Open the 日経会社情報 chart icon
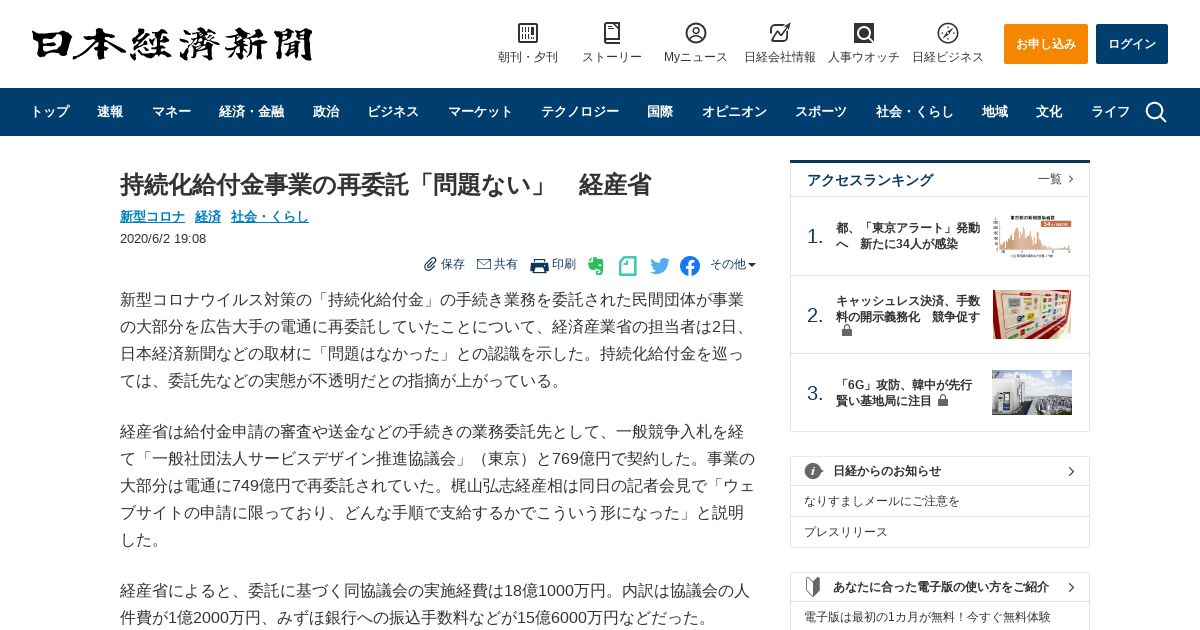 point(780,33)
